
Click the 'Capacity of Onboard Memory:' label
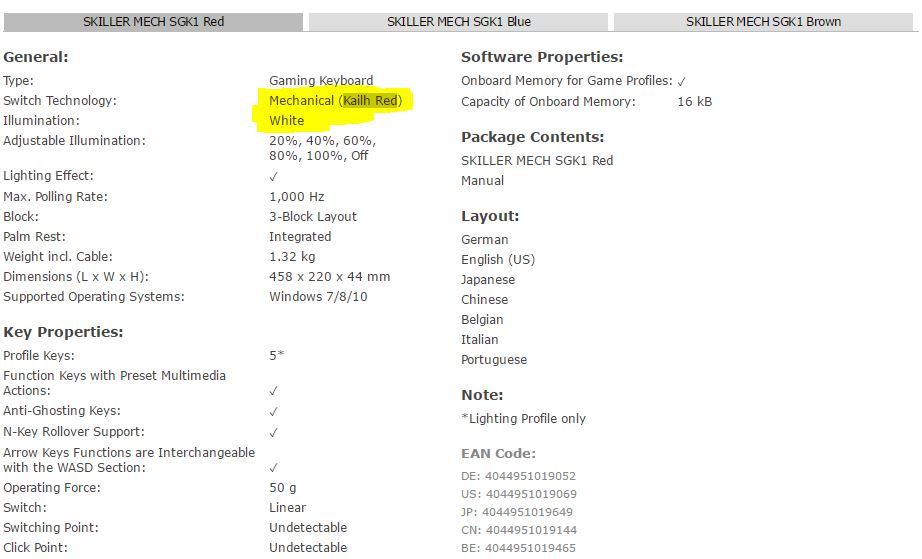coord(548,102)
